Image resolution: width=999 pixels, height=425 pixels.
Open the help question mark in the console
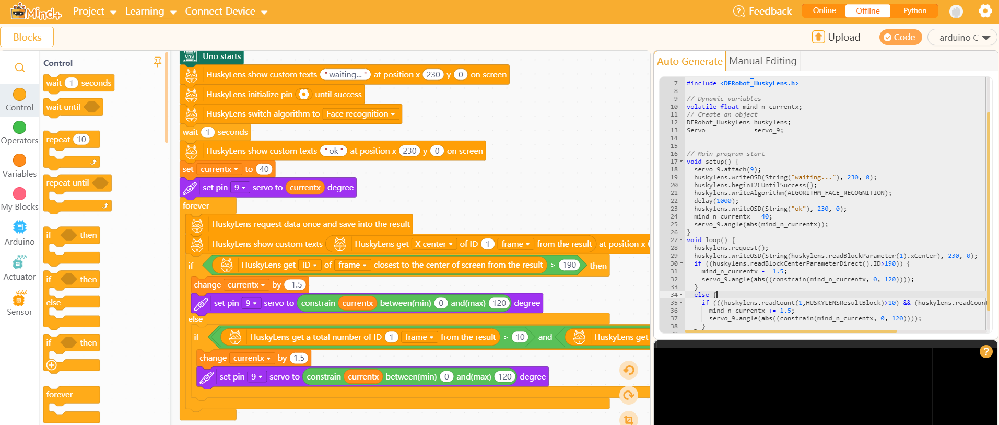pos(986,351)
